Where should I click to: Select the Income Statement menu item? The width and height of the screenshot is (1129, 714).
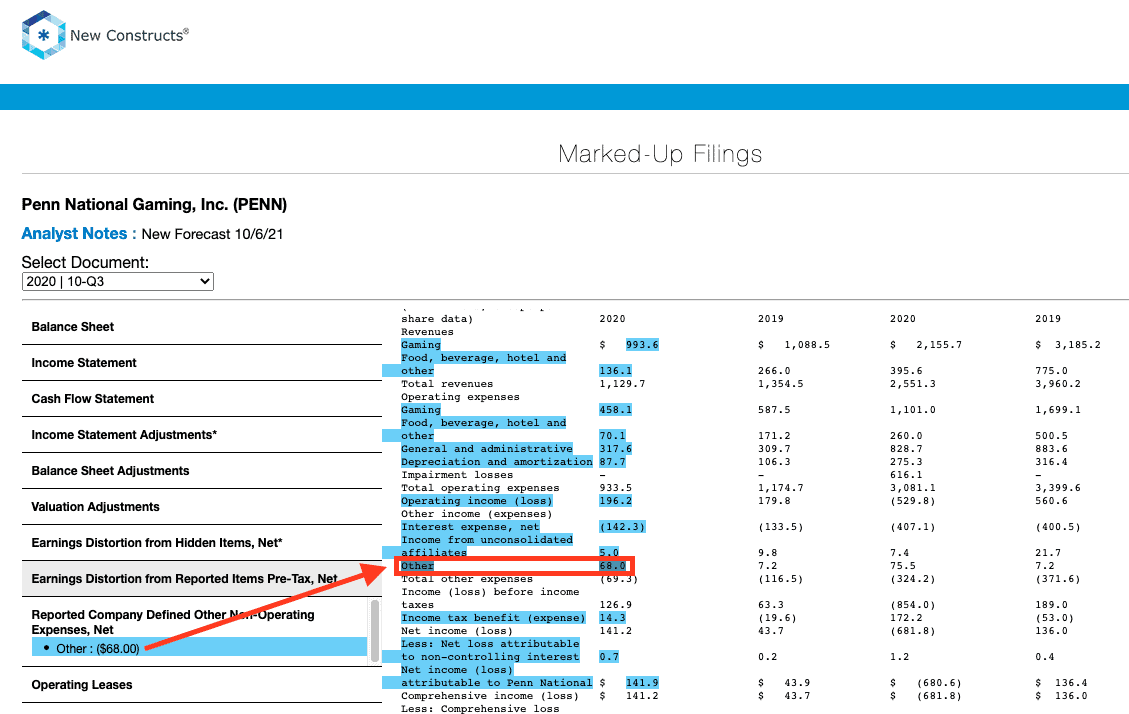tap(84, 363)
